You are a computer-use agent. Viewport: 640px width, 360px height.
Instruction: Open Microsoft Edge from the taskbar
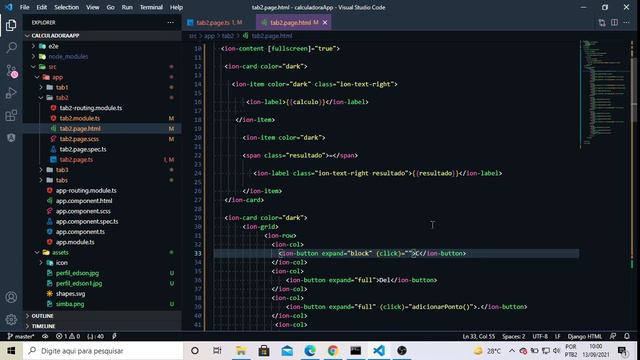310,351
